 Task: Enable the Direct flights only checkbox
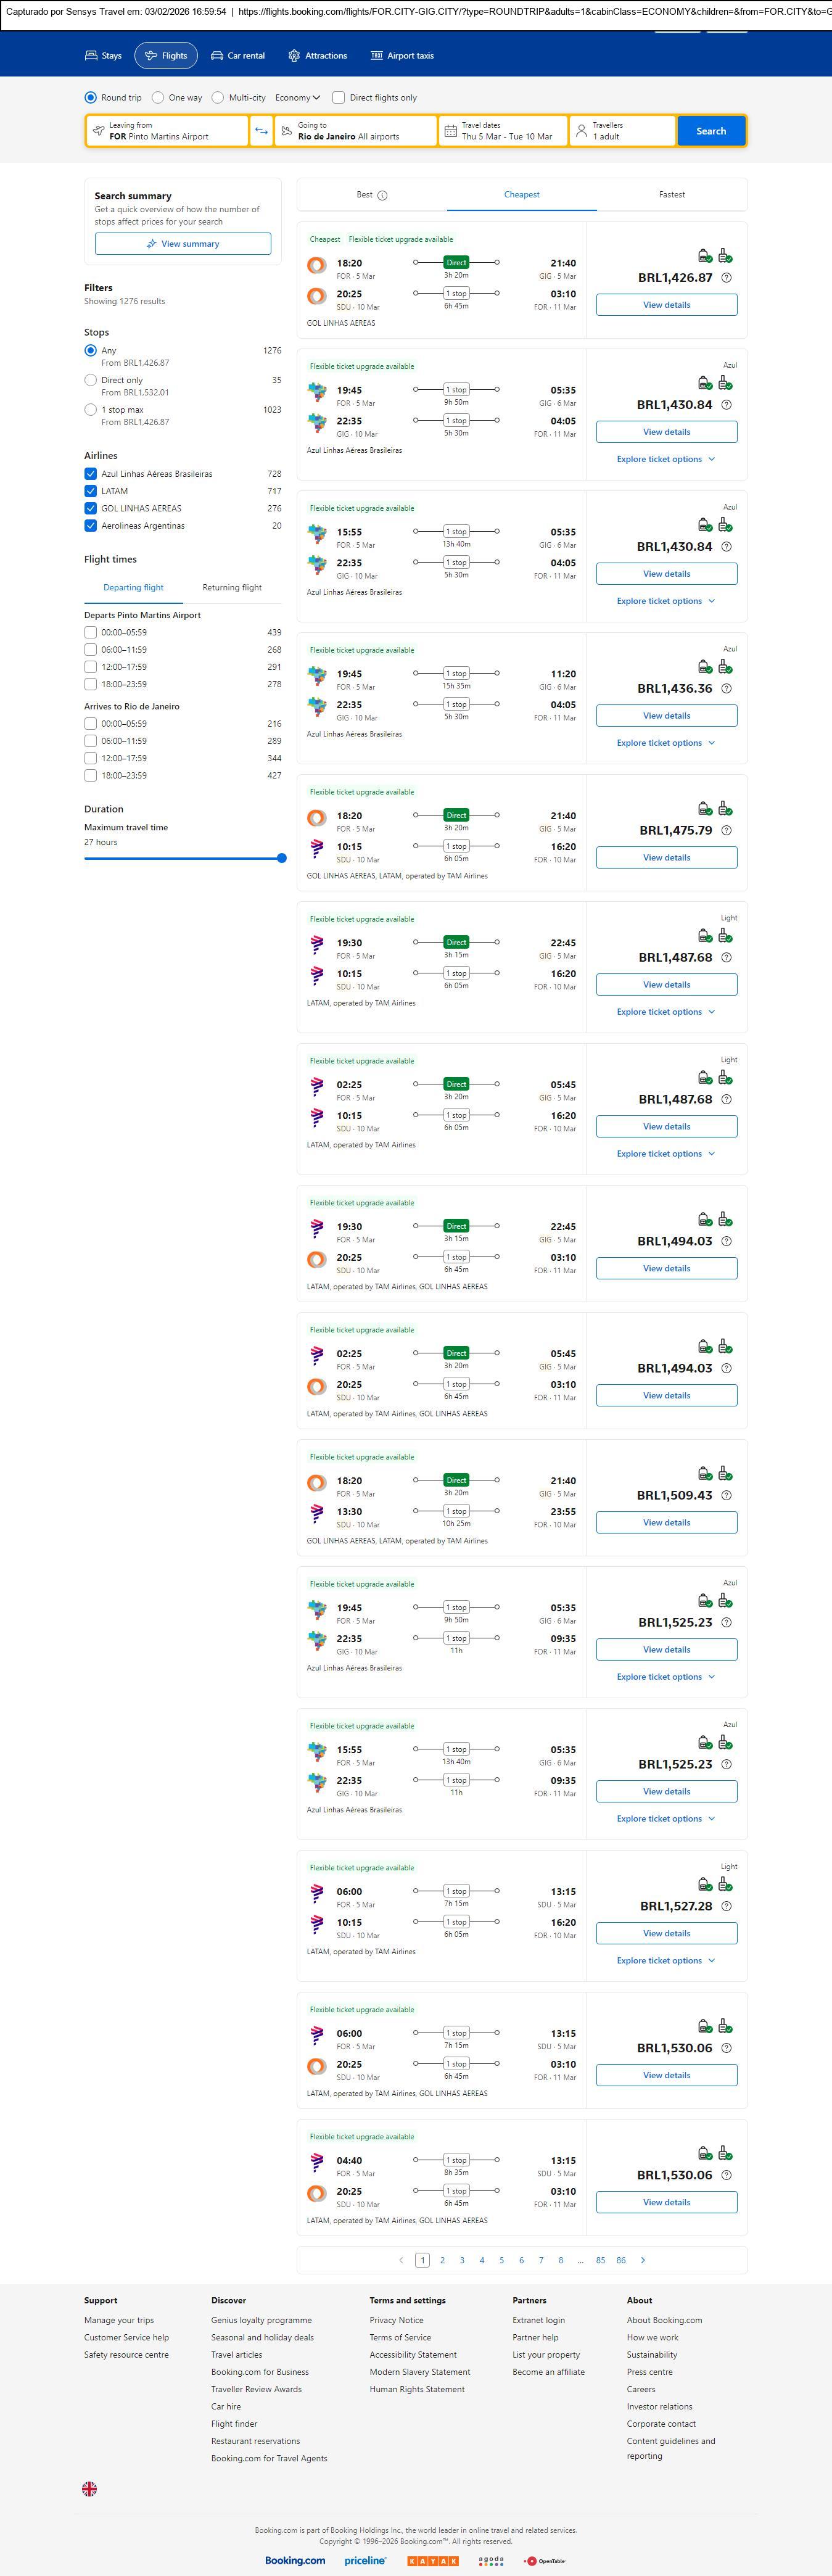coord(339,98)
